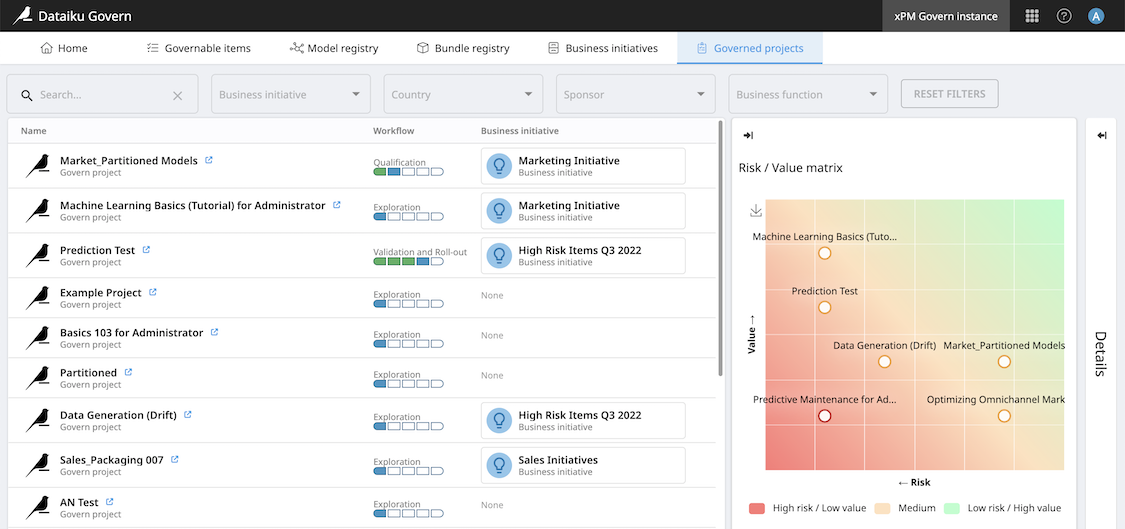Click Validation and Roll-out workflow progress bar
This screenshot has height=529, width=1125.
(x=408, y=261)
